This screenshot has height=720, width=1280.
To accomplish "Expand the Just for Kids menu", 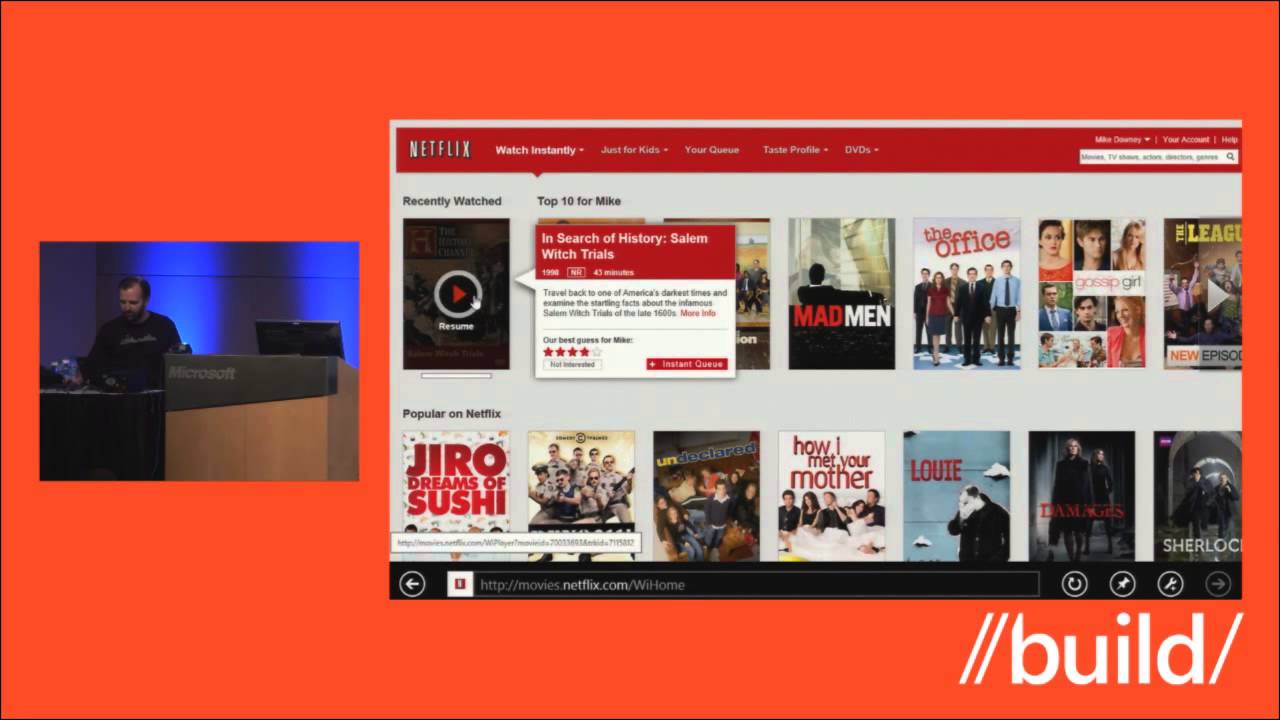I will click(634, 150).
